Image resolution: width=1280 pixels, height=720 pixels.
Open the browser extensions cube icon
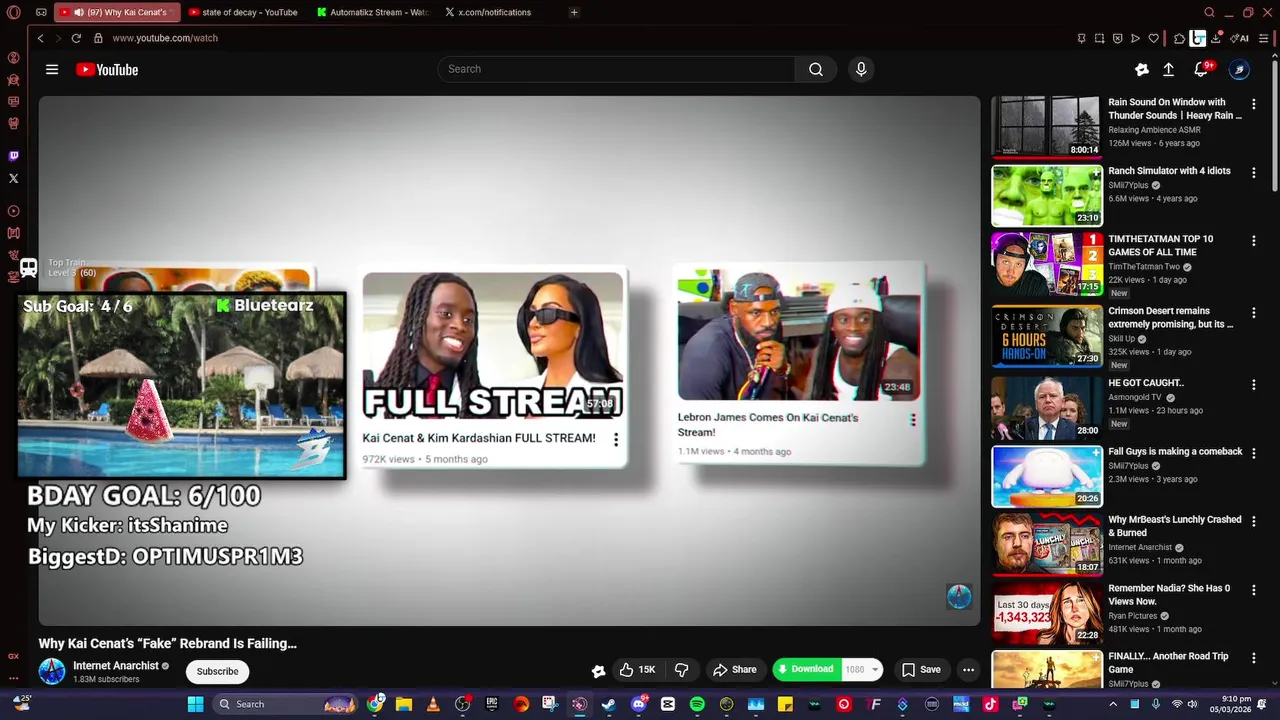pos(1180,38)
